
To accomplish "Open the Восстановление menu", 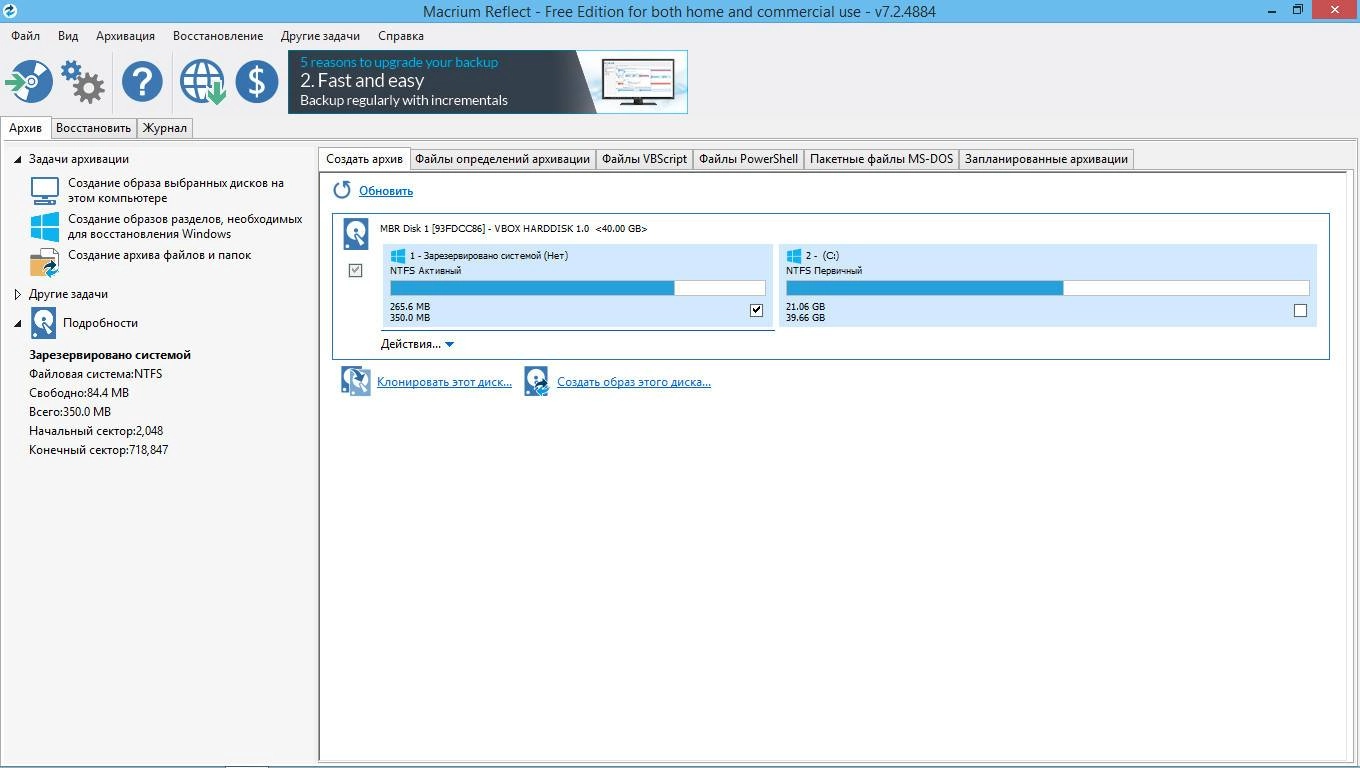I will coord(218,36).
